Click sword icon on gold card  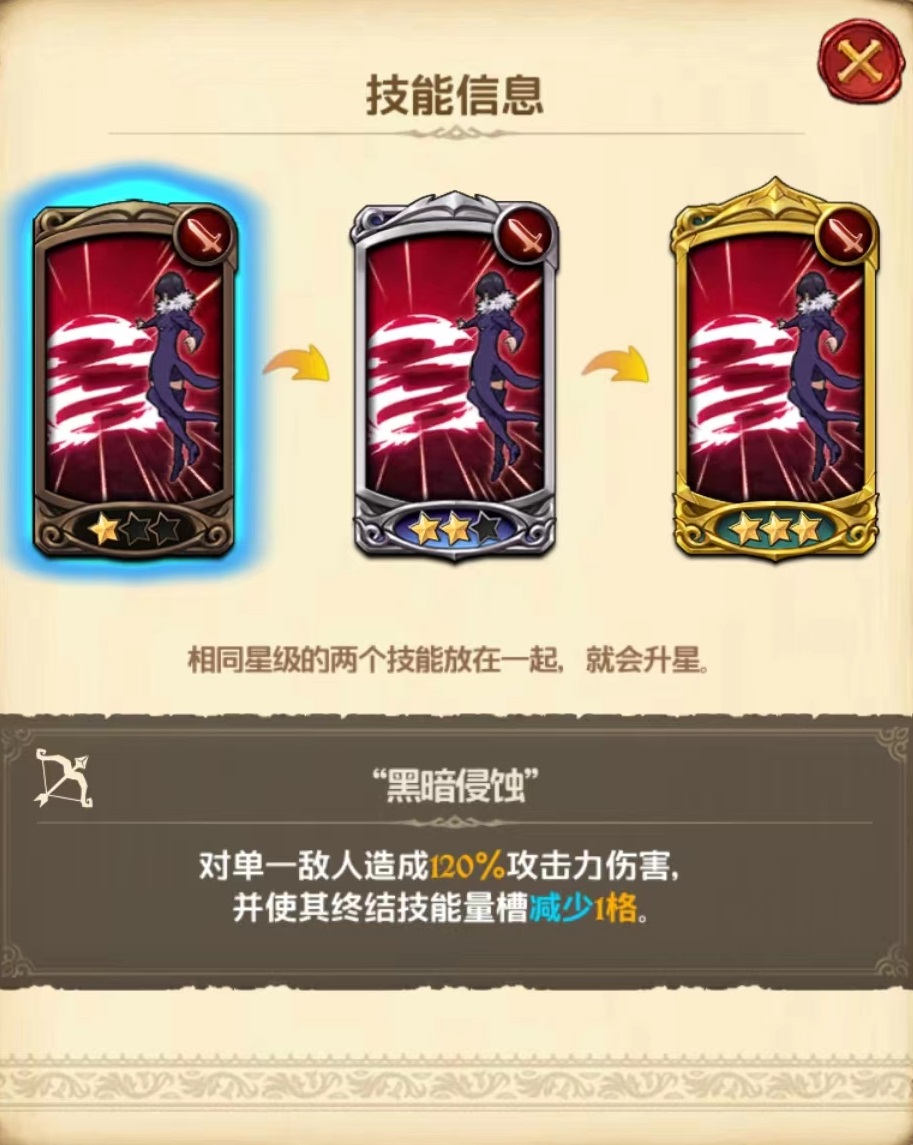click(x=844, y=234)
